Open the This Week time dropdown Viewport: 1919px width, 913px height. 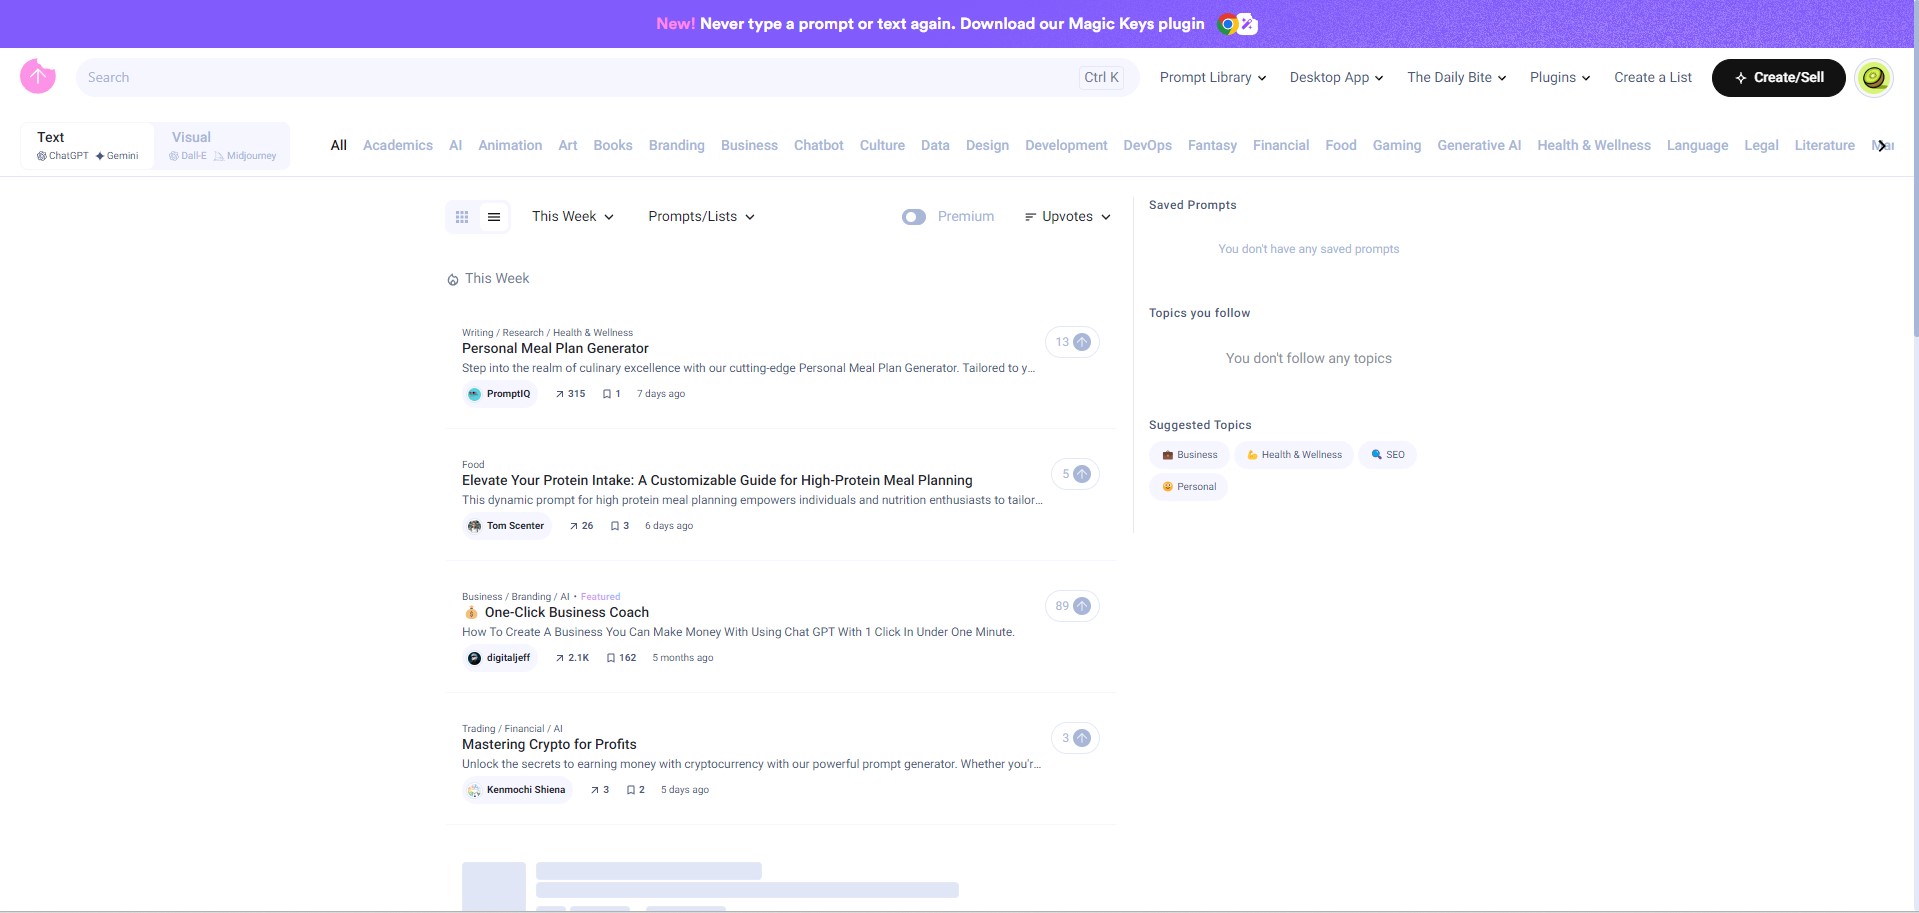point(573,217)
